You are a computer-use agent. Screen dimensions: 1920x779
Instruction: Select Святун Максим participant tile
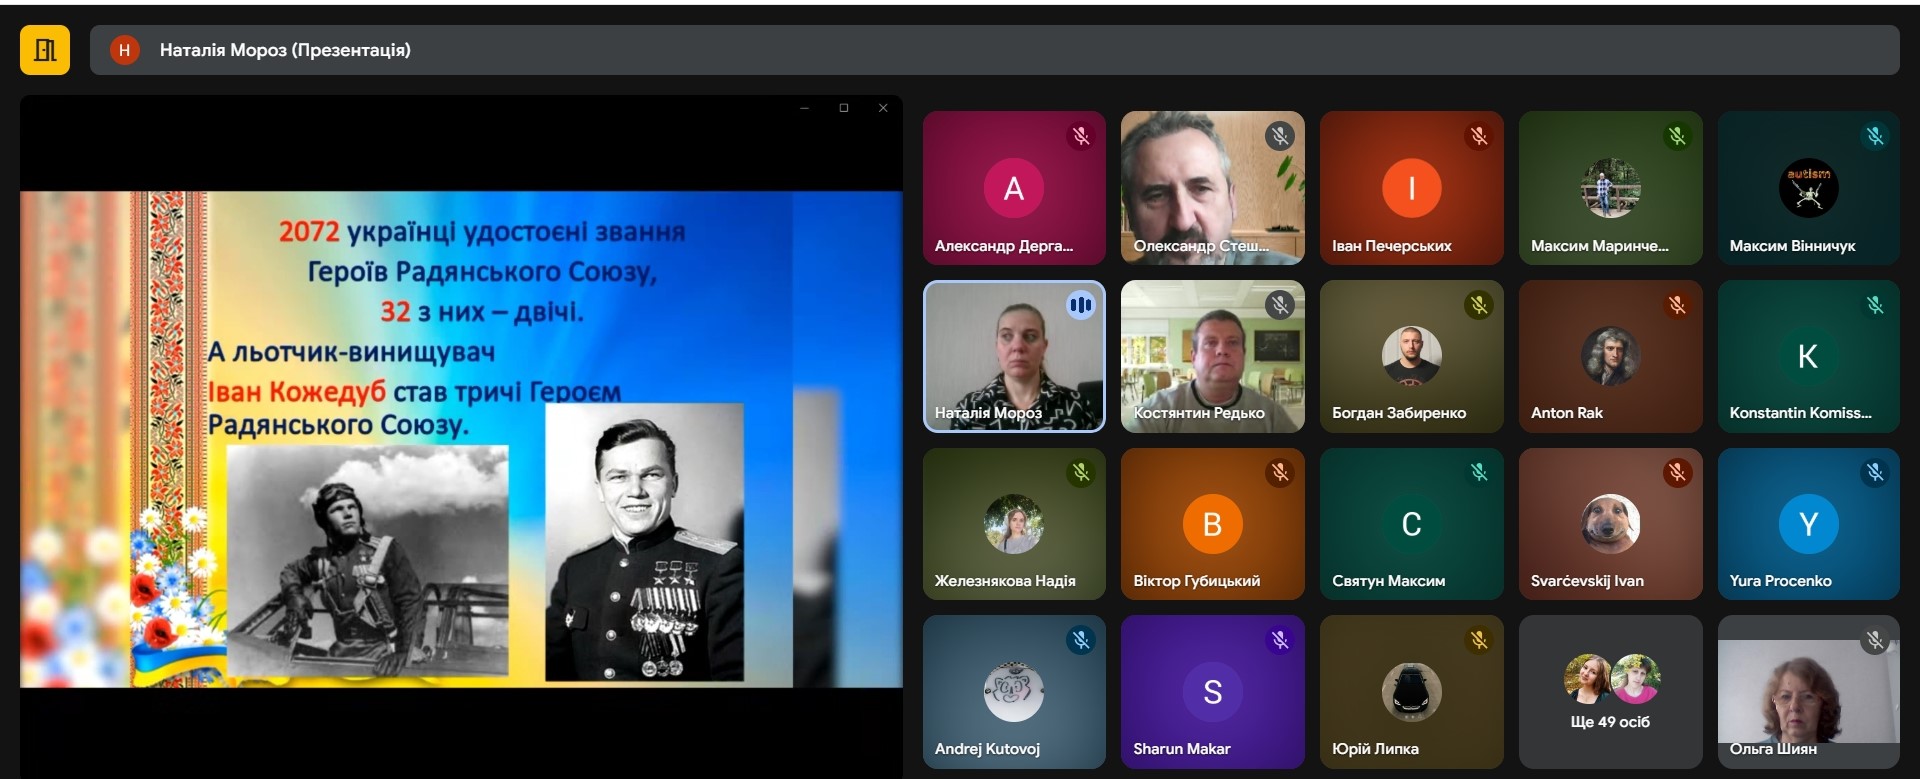click(x=1411, y=524)
